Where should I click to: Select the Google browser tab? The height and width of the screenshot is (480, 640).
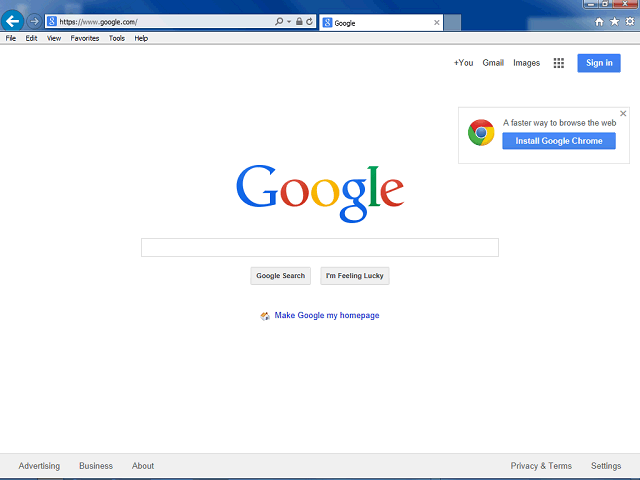point(381,23)
